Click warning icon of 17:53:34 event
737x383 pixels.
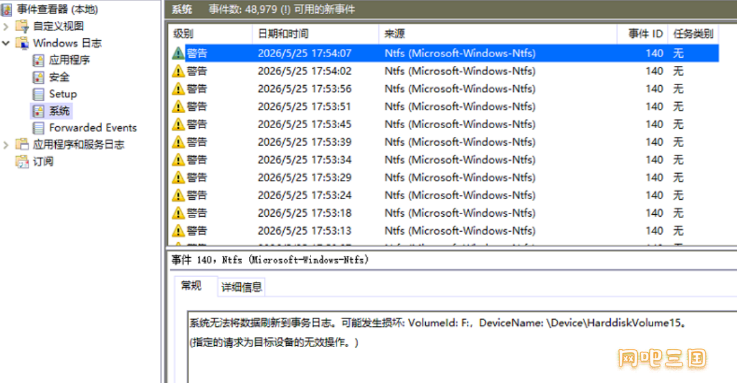[x=178, y=160]
